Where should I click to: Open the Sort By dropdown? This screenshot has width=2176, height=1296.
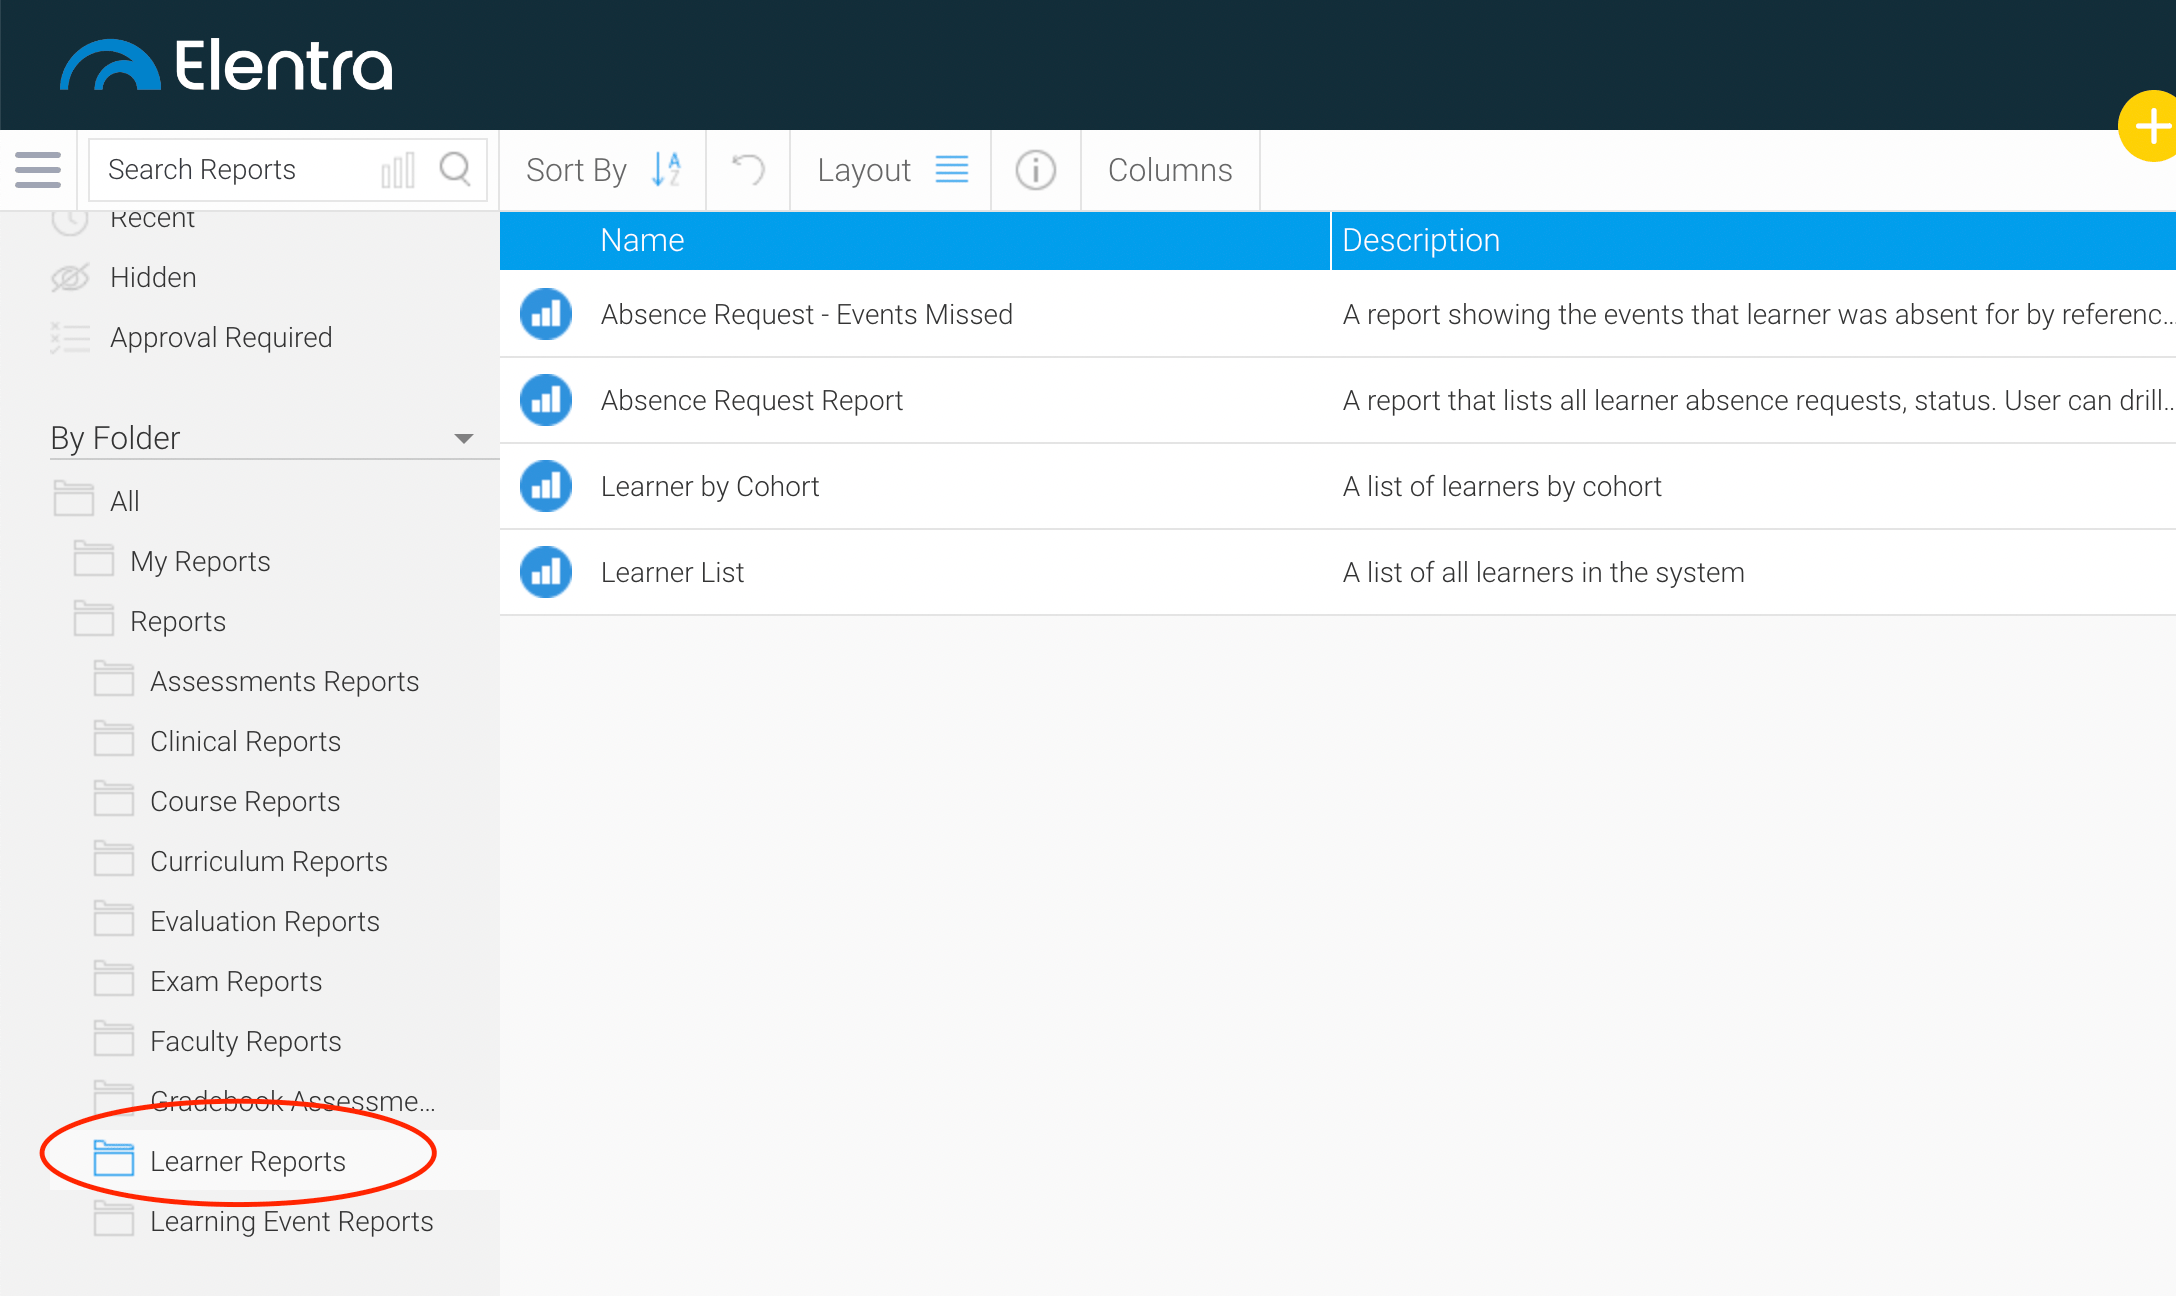coord(603,170)
